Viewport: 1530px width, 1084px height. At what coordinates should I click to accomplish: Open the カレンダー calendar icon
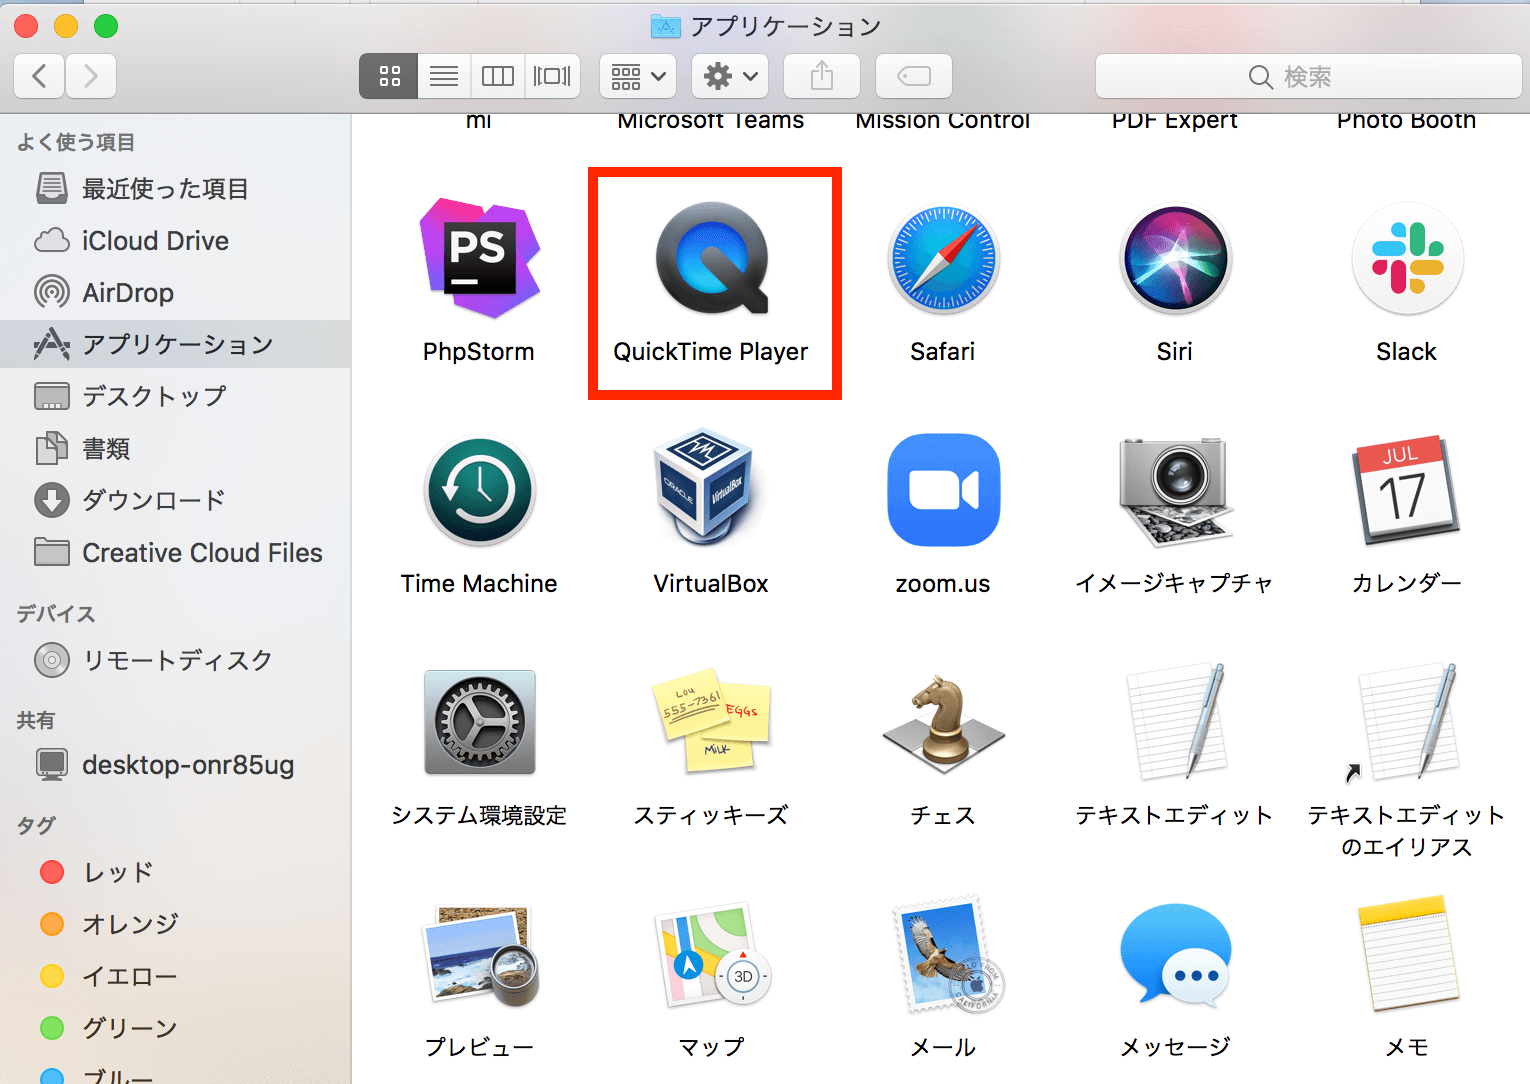1406,489
